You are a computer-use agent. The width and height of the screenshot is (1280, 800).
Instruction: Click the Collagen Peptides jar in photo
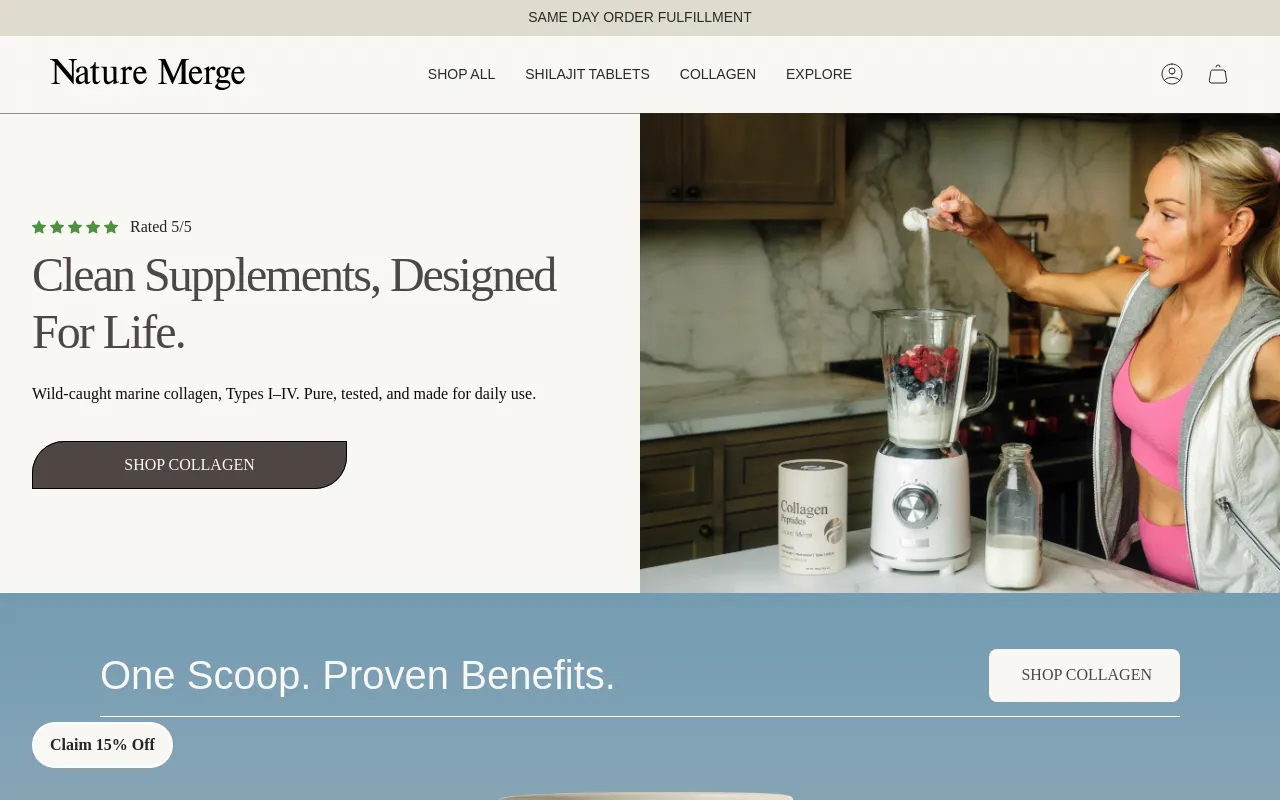(x=813, y=517)
